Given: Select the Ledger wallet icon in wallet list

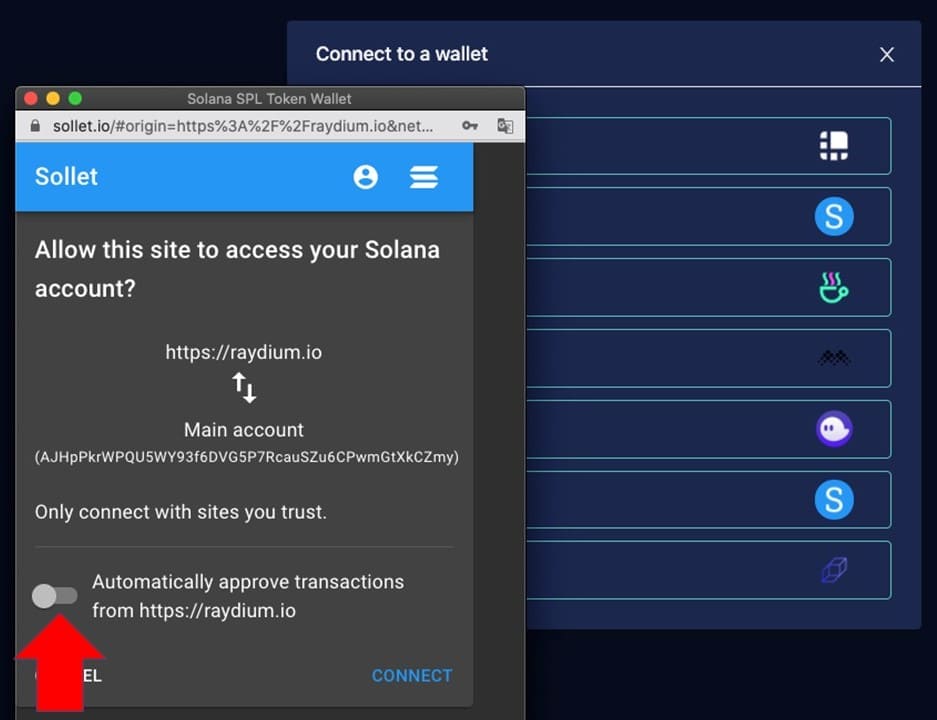Looking at the screenshot, I should tap(834, 146).
